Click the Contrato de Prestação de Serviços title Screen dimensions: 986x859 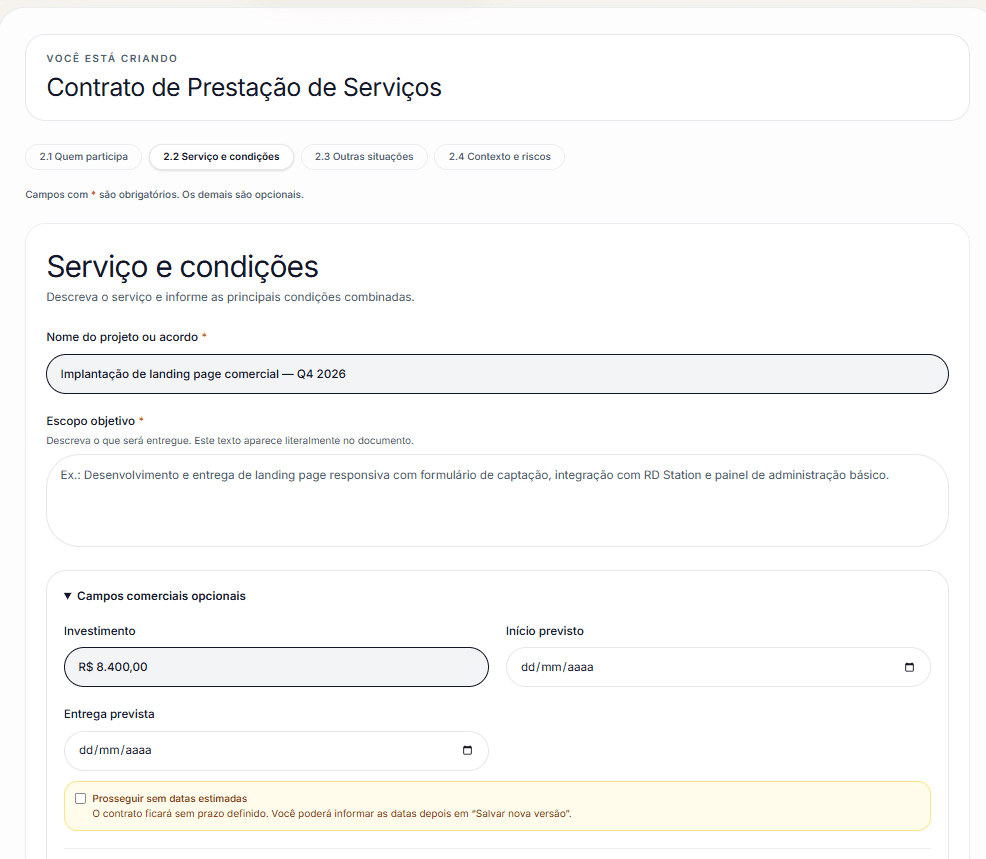tap(244, 87)
